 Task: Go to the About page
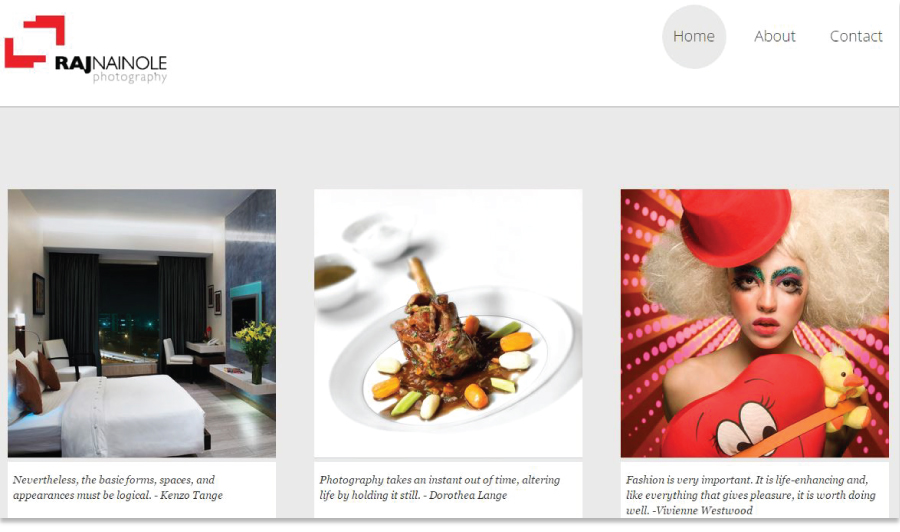774,36
